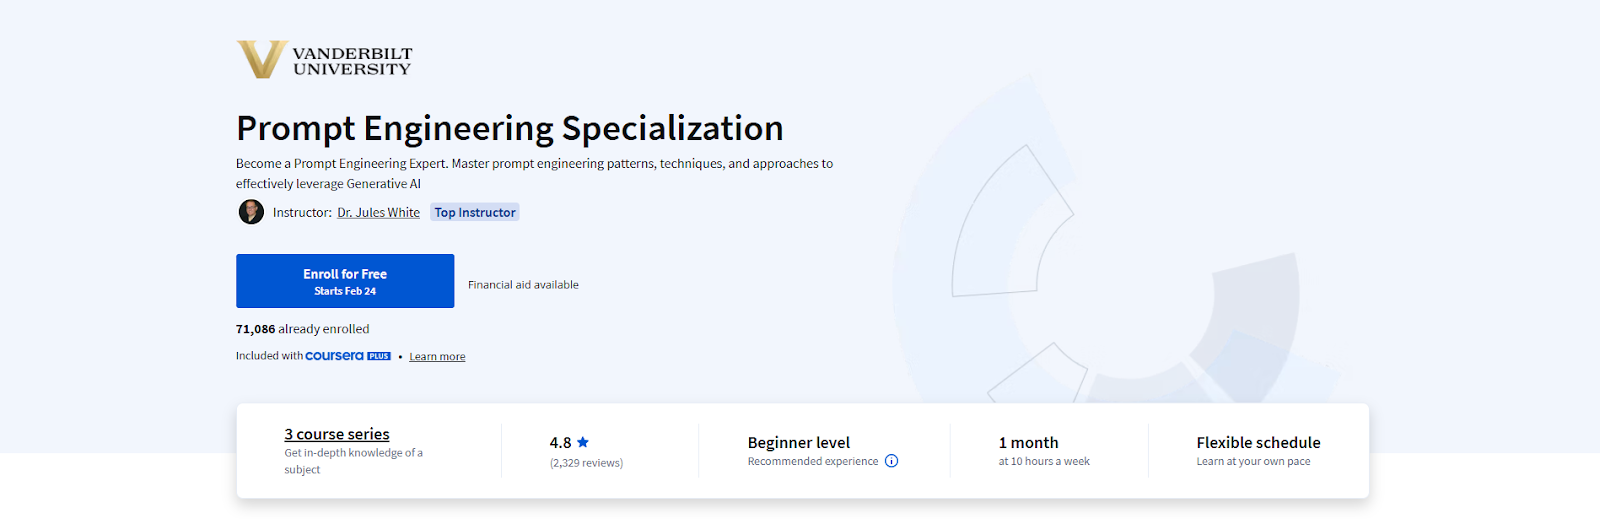Click the Flexible schedule heading
1600x519 pixels.
(1258, 442)
